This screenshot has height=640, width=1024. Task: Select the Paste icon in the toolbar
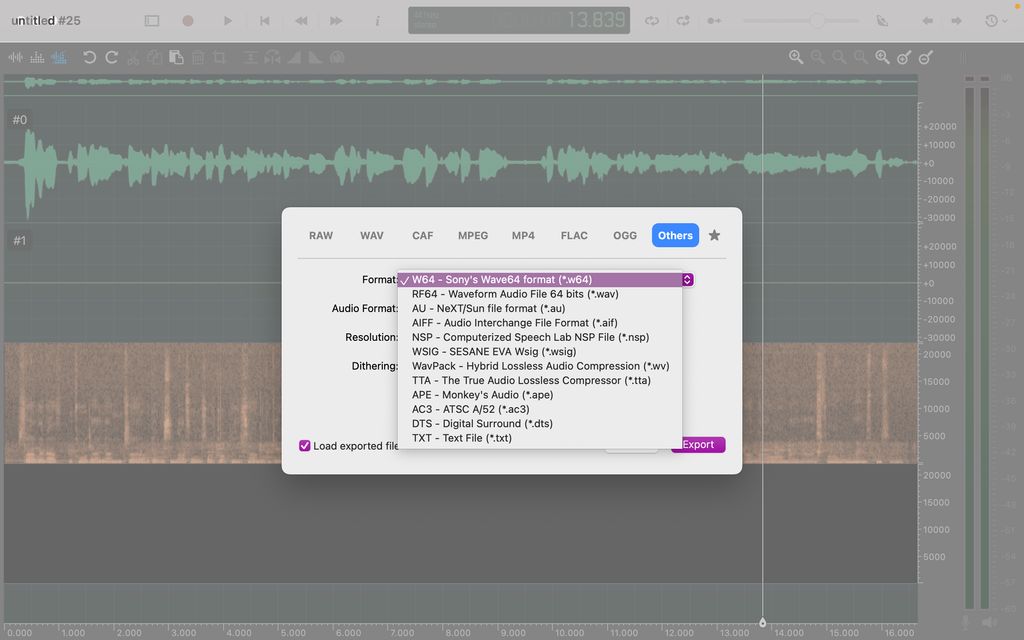pos(176,57)
